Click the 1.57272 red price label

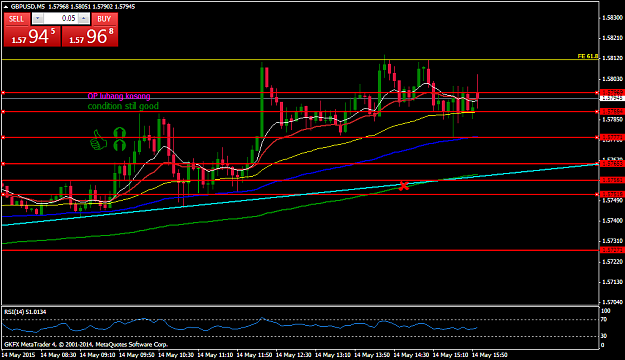(612, 250)
